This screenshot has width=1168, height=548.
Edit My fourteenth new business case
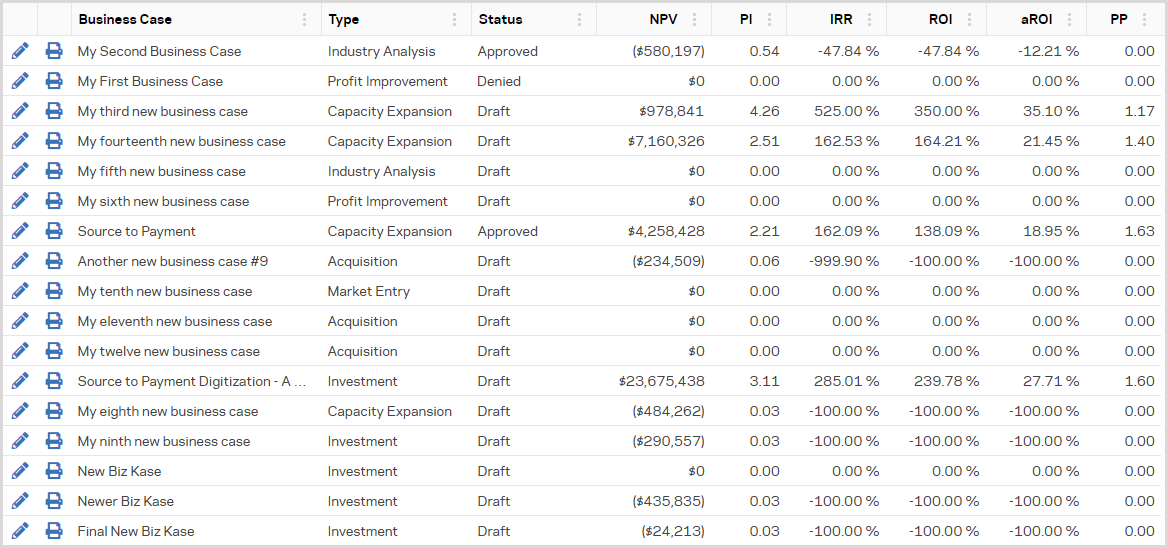tap(20, 141)
